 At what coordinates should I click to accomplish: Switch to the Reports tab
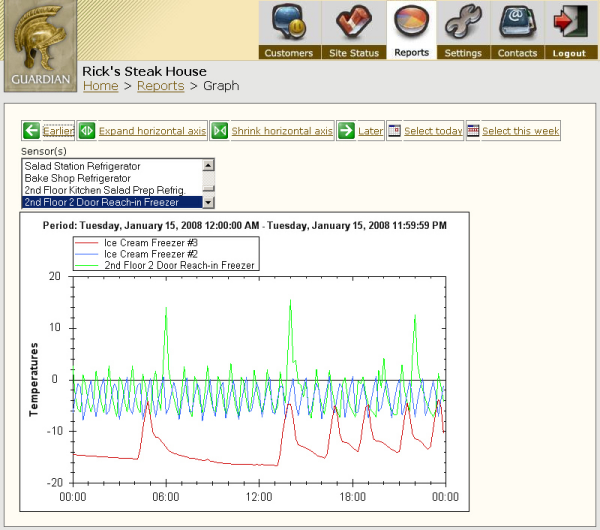point(411,53)
